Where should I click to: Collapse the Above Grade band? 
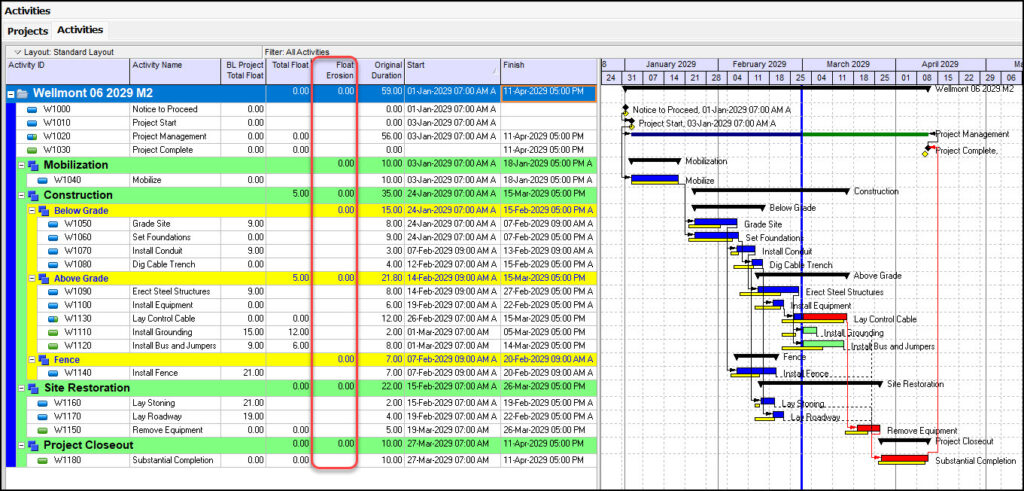tap(31, 279)
